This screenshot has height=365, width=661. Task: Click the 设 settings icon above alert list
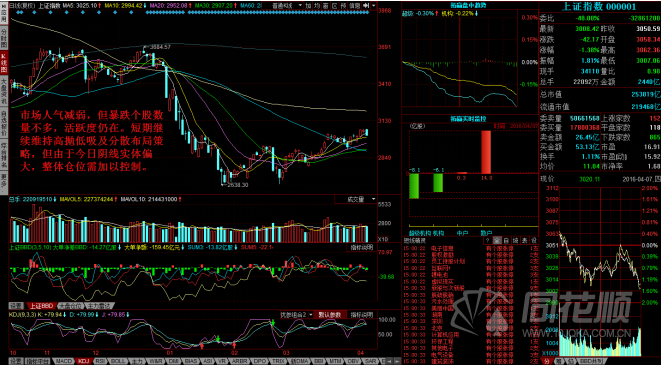(534, 240)
